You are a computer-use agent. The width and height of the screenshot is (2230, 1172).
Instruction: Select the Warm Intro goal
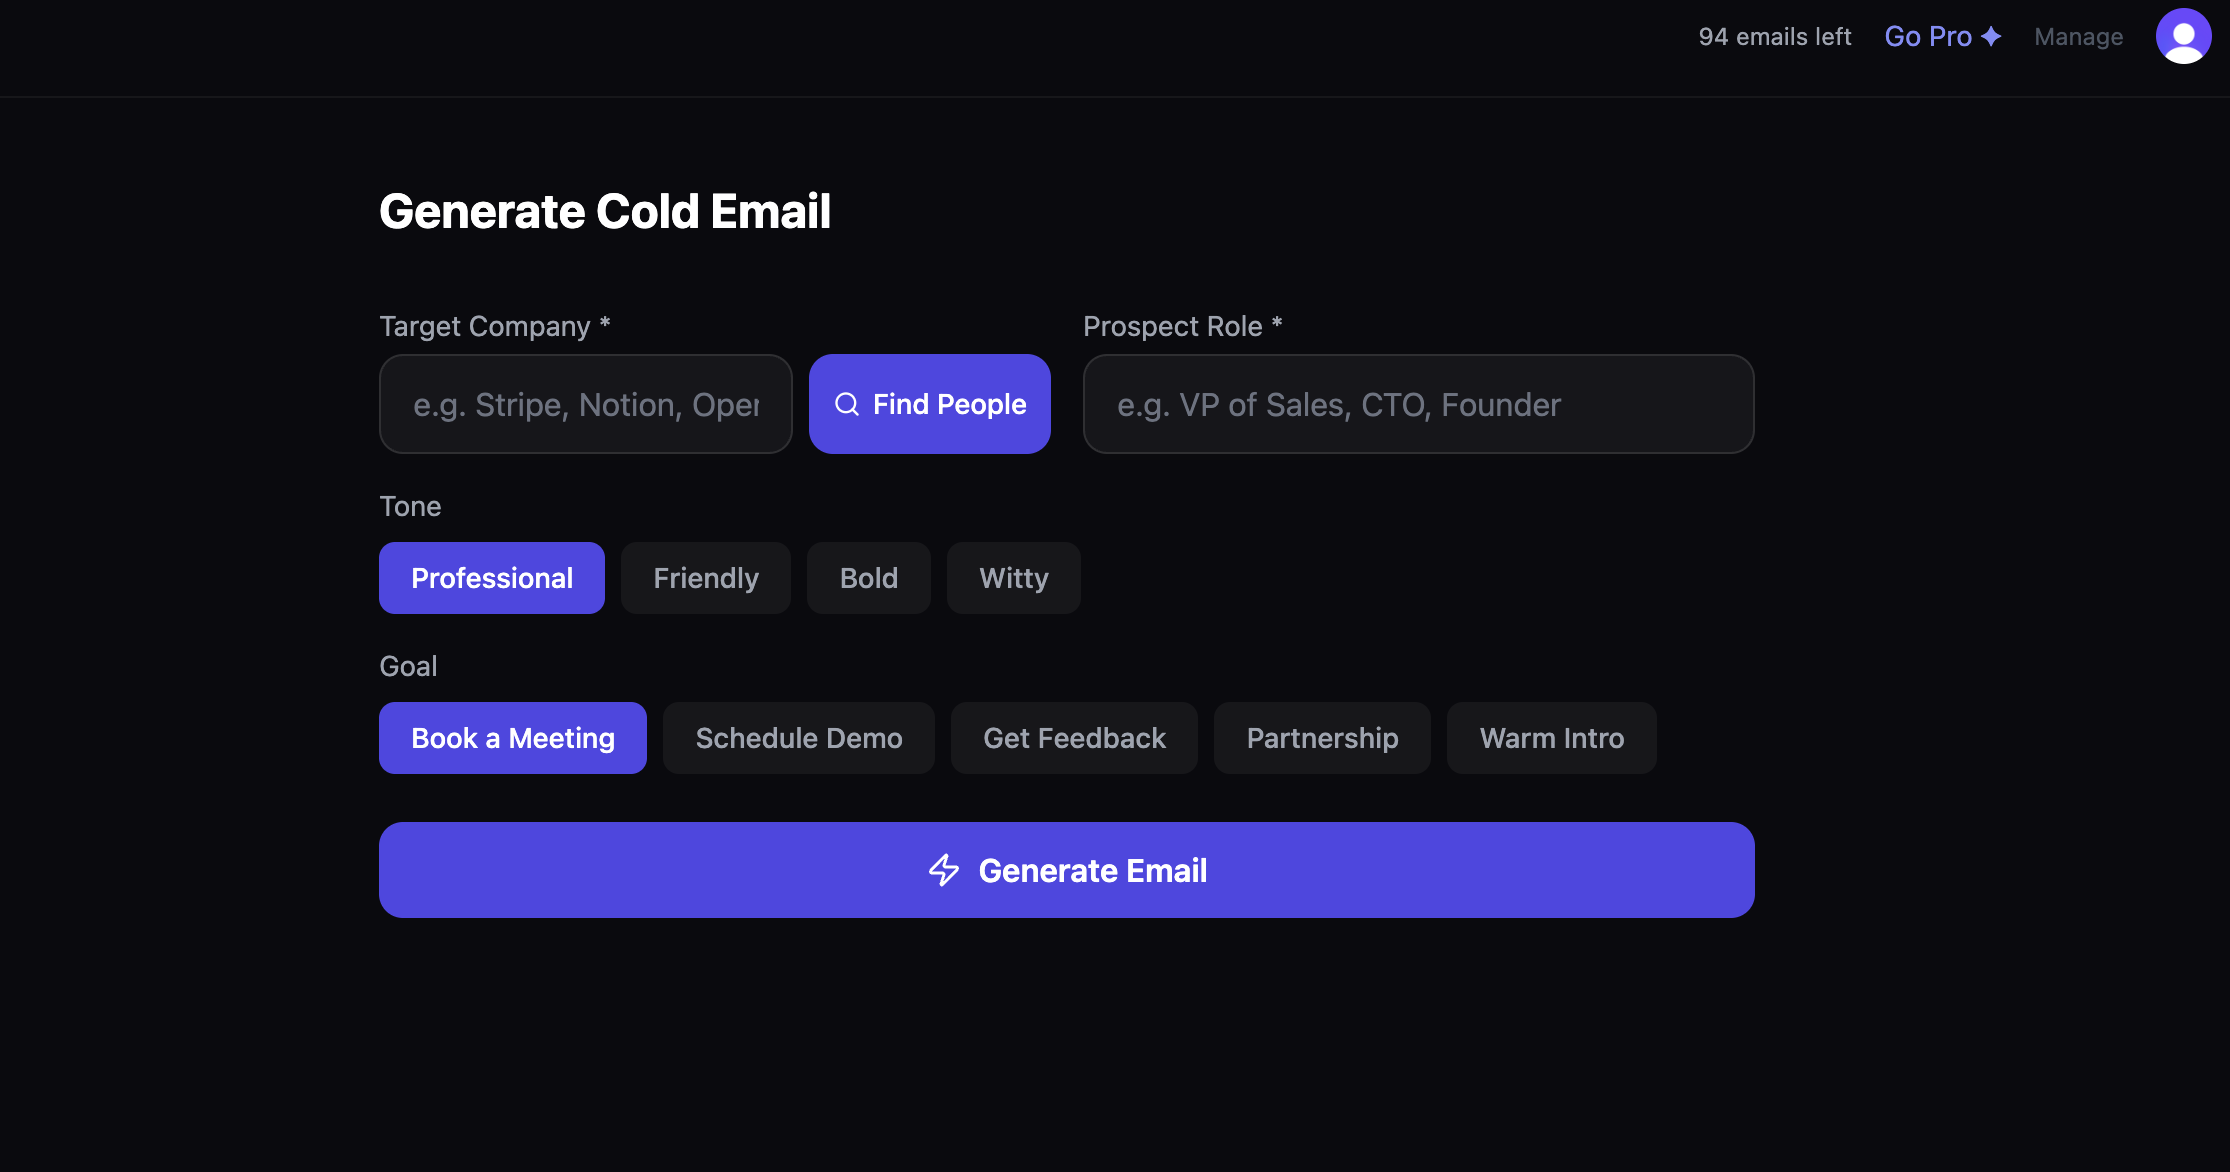tap(1551, 738)
